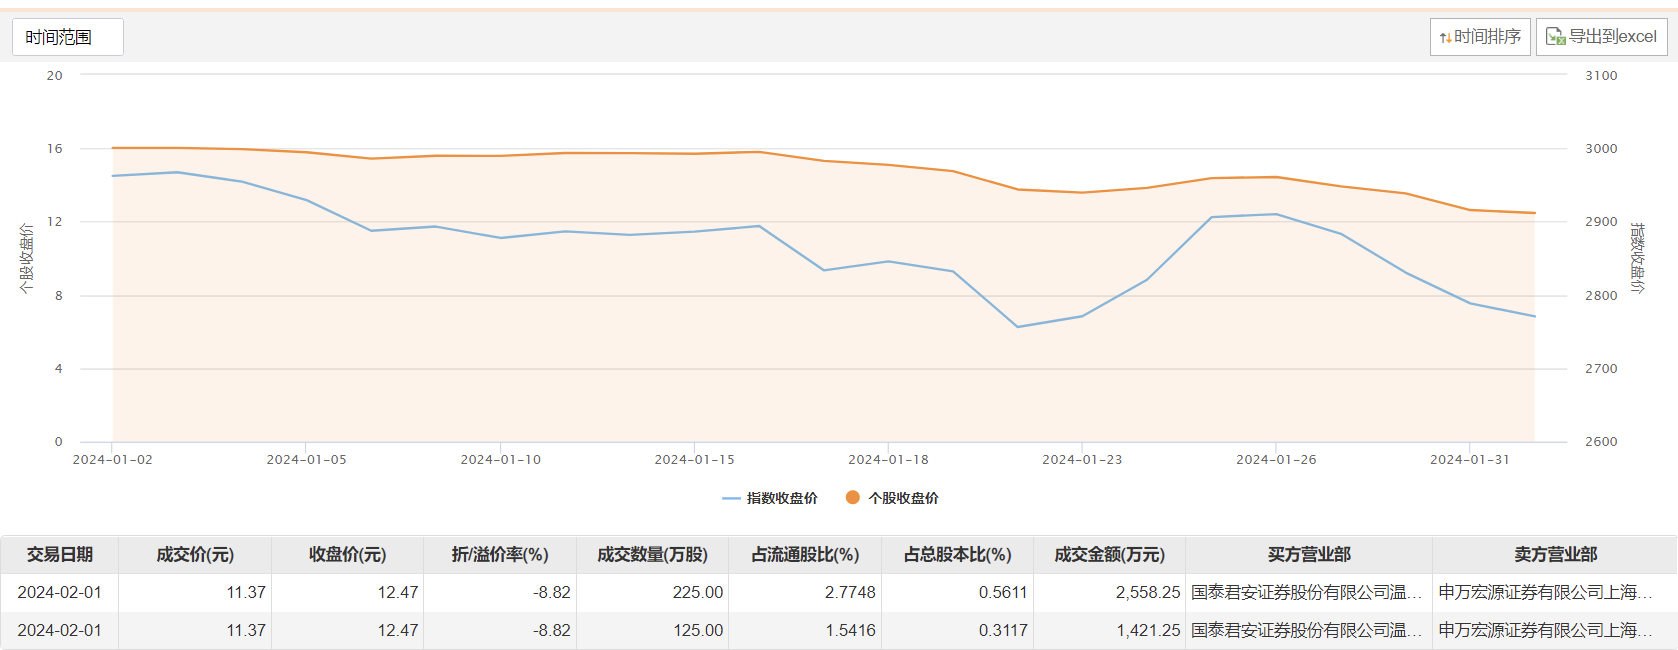
Task: Select the 125.00 成交数量 cell
Action: pos(652,630)
